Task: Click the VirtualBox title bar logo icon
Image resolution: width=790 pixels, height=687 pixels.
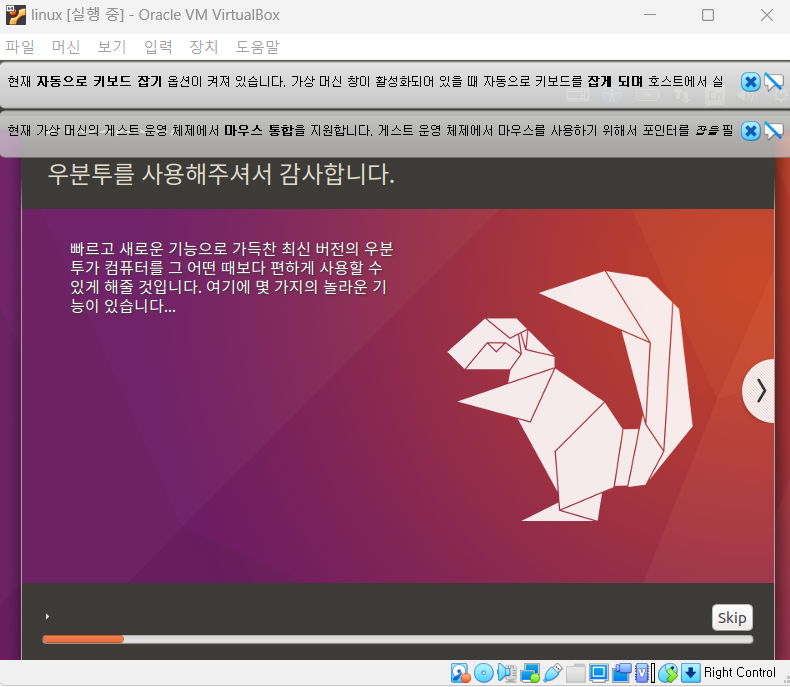Action: point(16,15)
